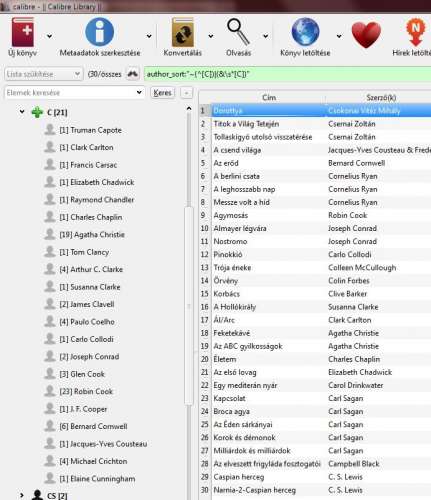This screenshot has width=431, height=500.
Task: Click the person icon beside Paulo Coelho
Action: [x=50, y=321]
